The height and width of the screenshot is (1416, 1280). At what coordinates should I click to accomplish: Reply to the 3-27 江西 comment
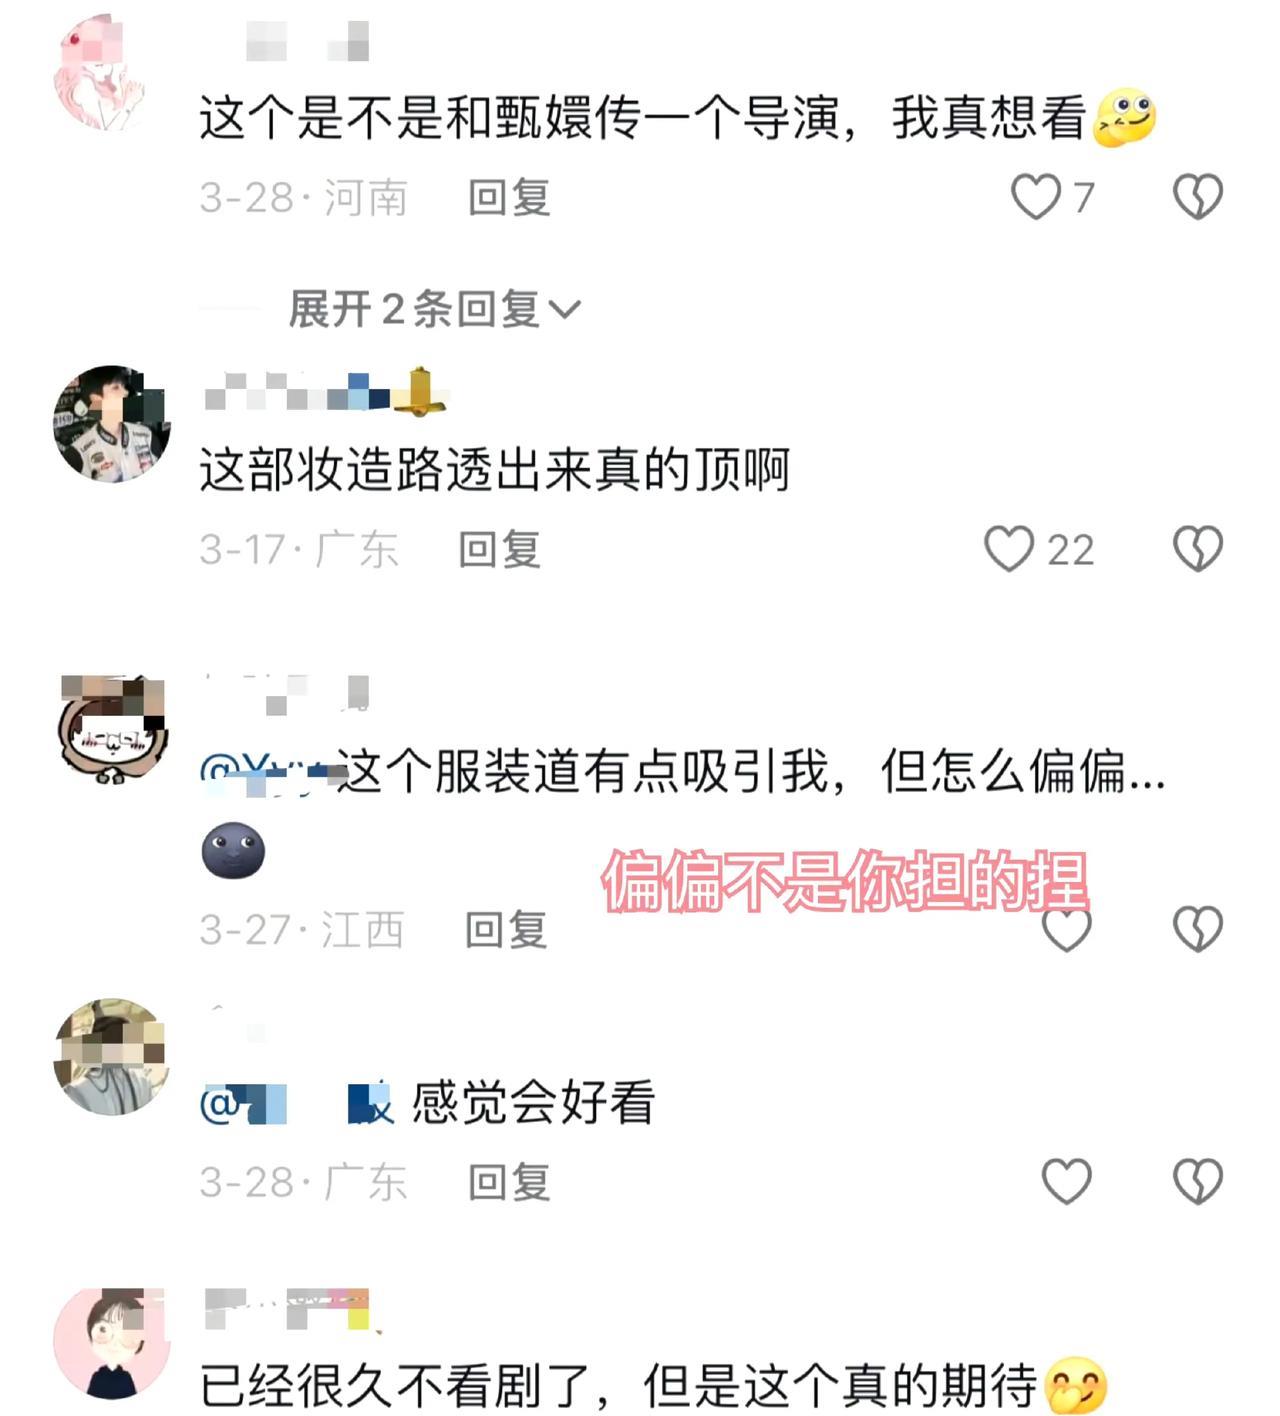[x=506, y=930]
